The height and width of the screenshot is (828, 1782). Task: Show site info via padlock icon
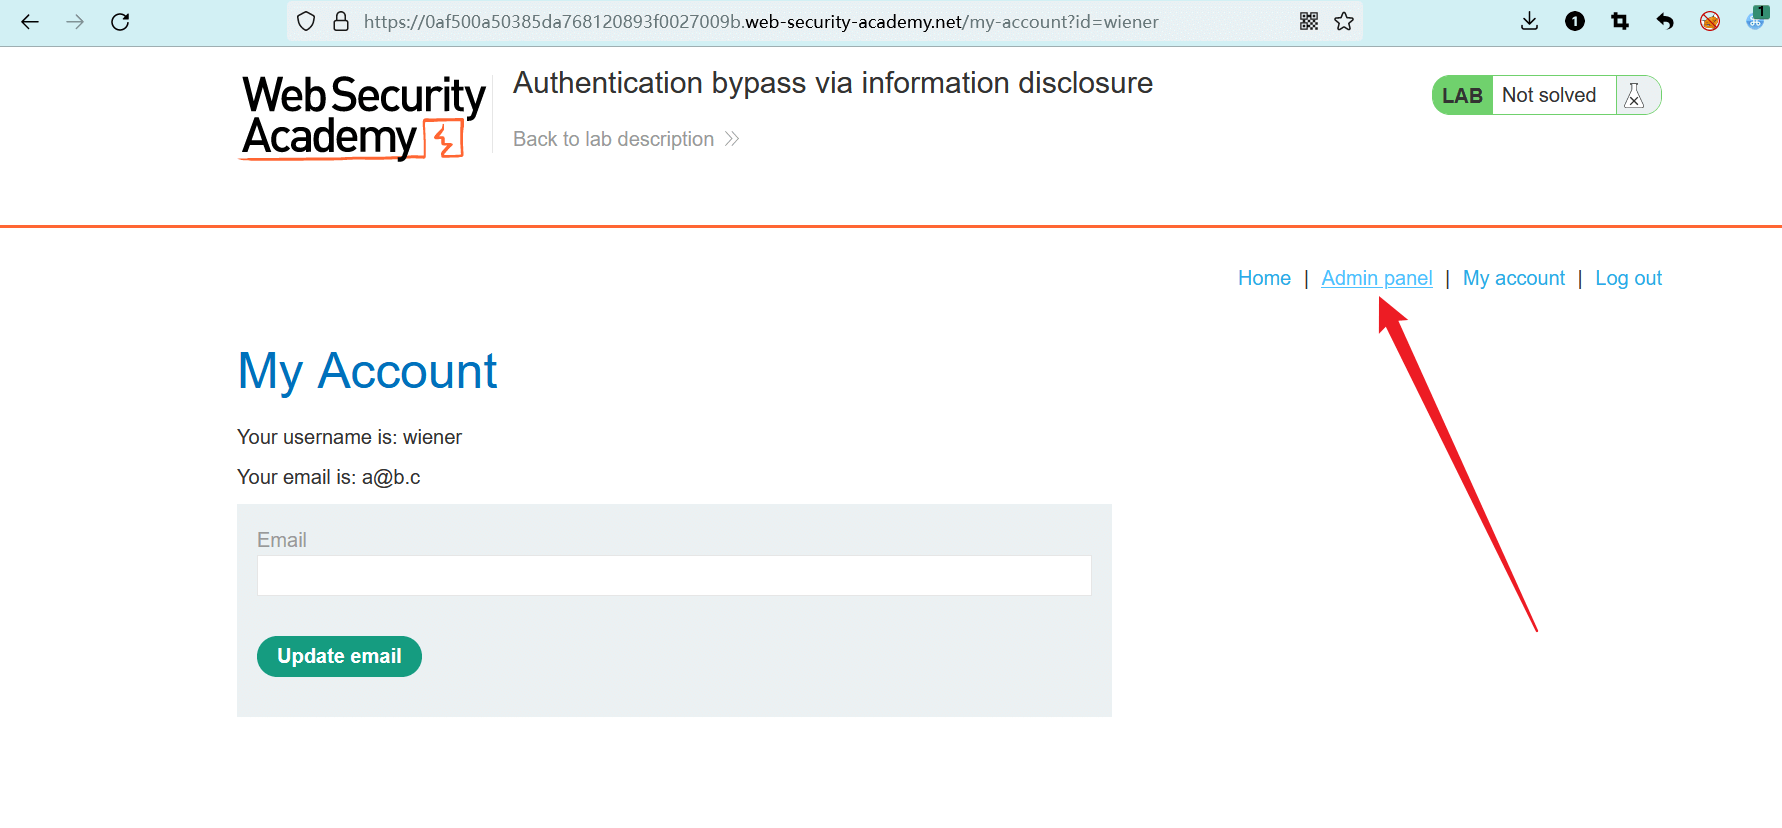[x=341, y=22]
